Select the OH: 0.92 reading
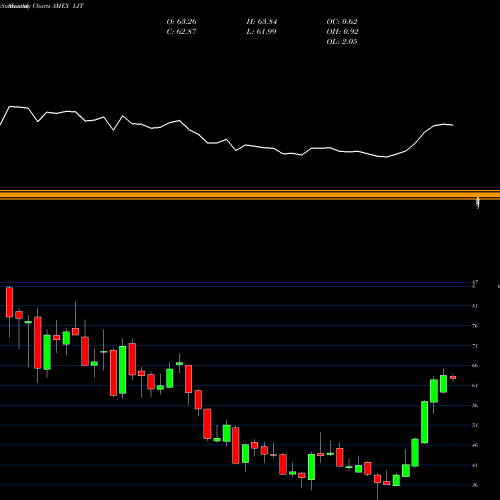 click(342, 32)
